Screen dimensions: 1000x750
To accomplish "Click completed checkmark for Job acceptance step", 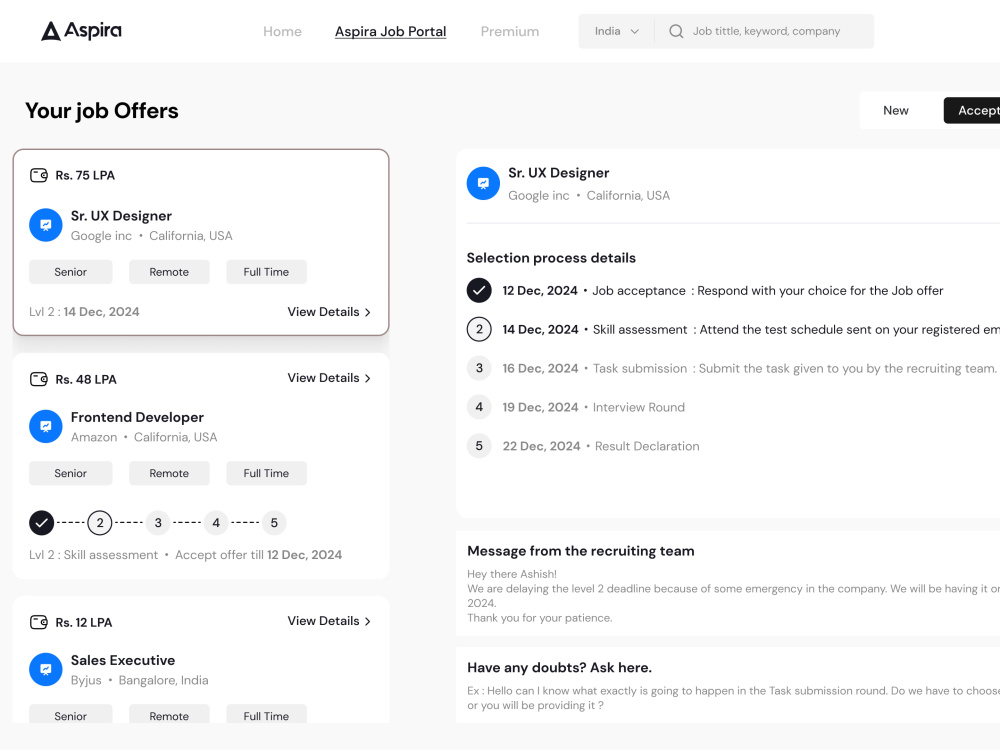I will pyautogui.click(x=479, y=290).
